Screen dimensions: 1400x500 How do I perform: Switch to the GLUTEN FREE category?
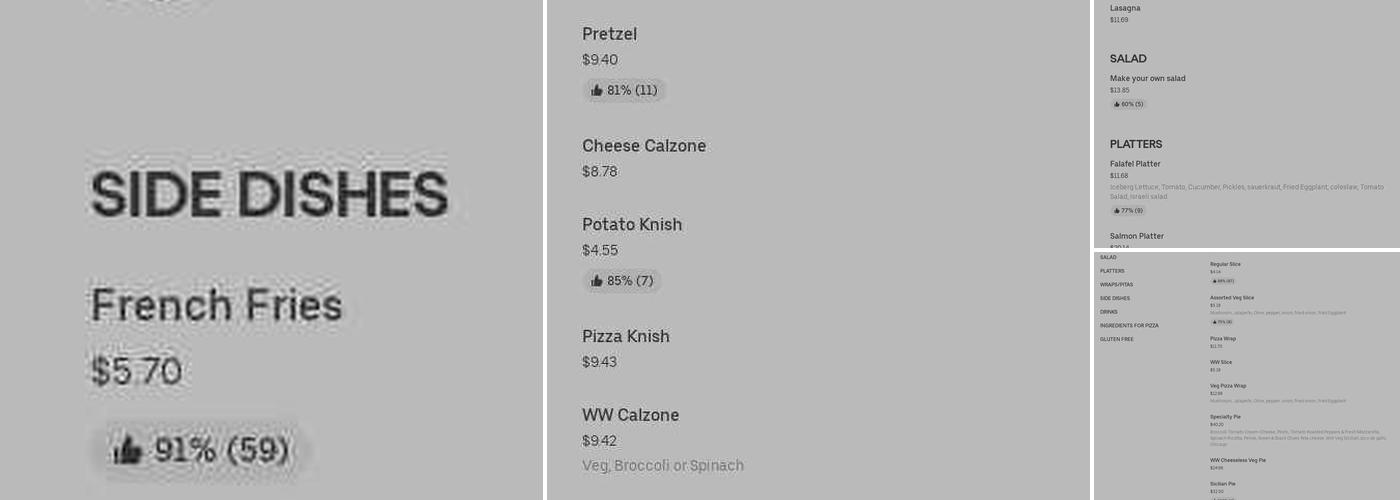point(1117,339)
